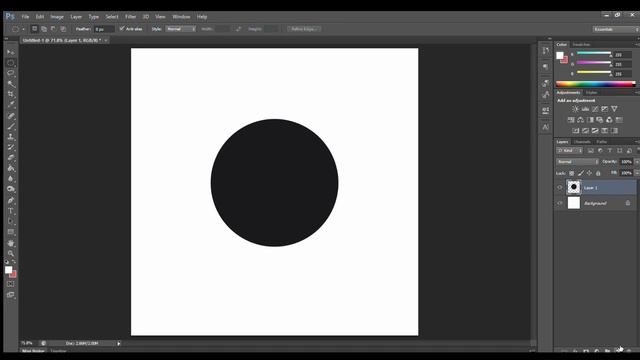Image resolution: width=640 pixels, height=360 pixels.
Task: Select the Lasso tool
Action: pyautogui.click(x=11, y=73)
